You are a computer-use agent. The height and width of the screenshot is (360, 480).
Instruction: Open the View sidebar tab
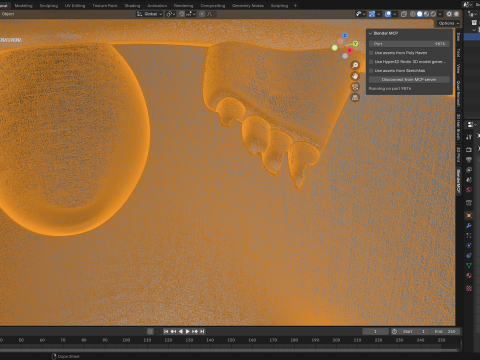(x=458, y=69)
